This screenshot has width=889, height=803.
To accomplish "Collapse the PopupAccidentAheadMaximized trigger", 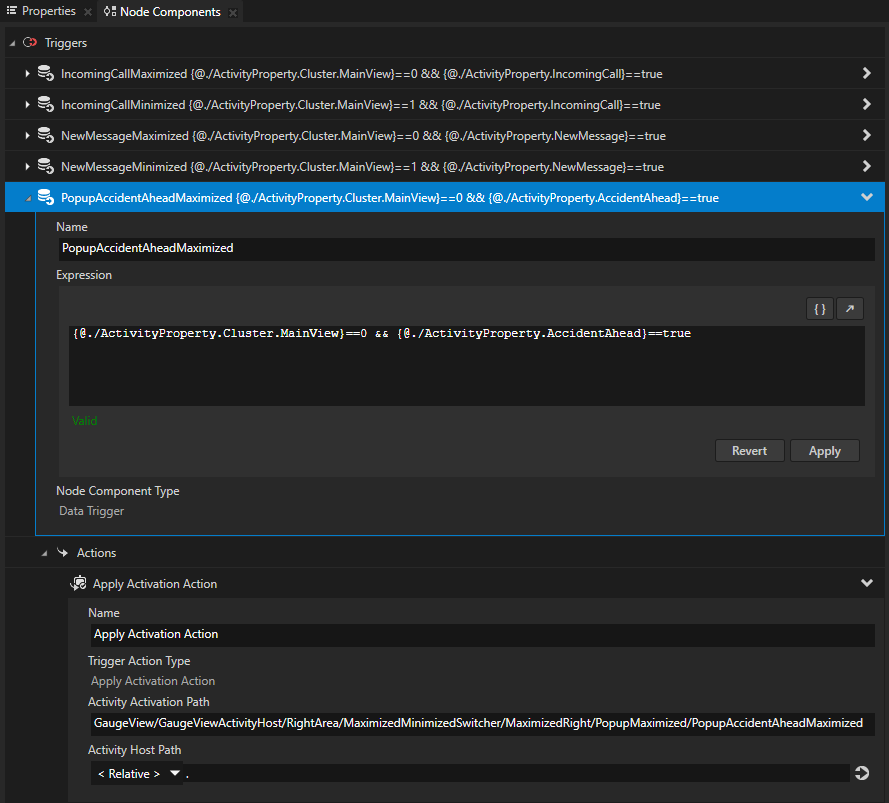I will tap(866, 197).
